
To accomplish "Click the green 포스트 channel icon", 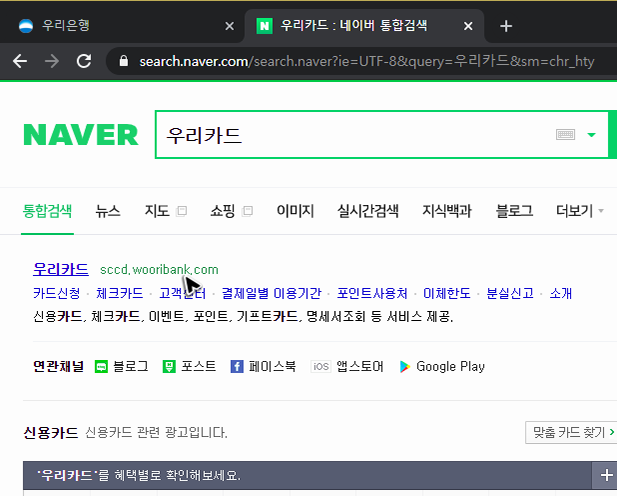I will (x=169, y=367).
